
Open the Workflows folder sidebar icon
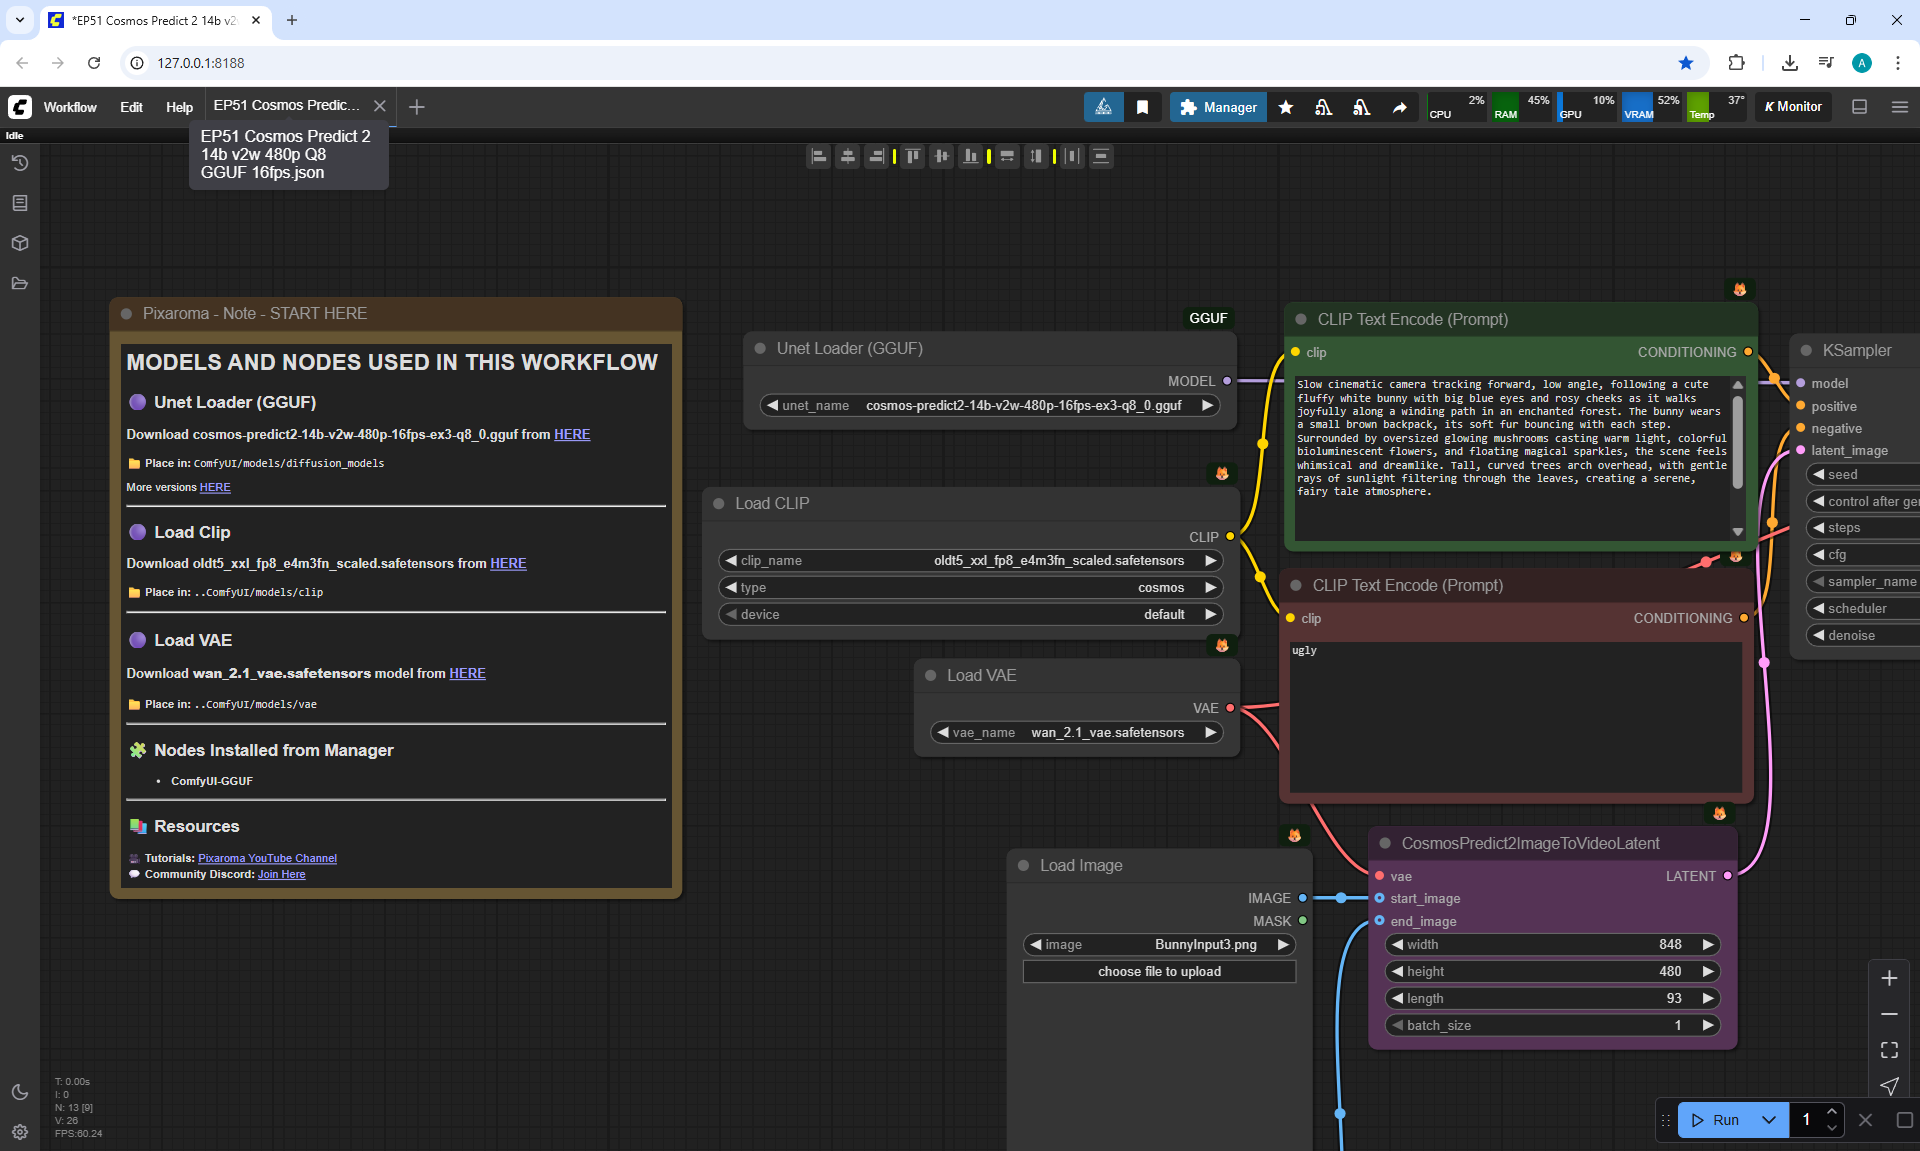click(20, 283)
